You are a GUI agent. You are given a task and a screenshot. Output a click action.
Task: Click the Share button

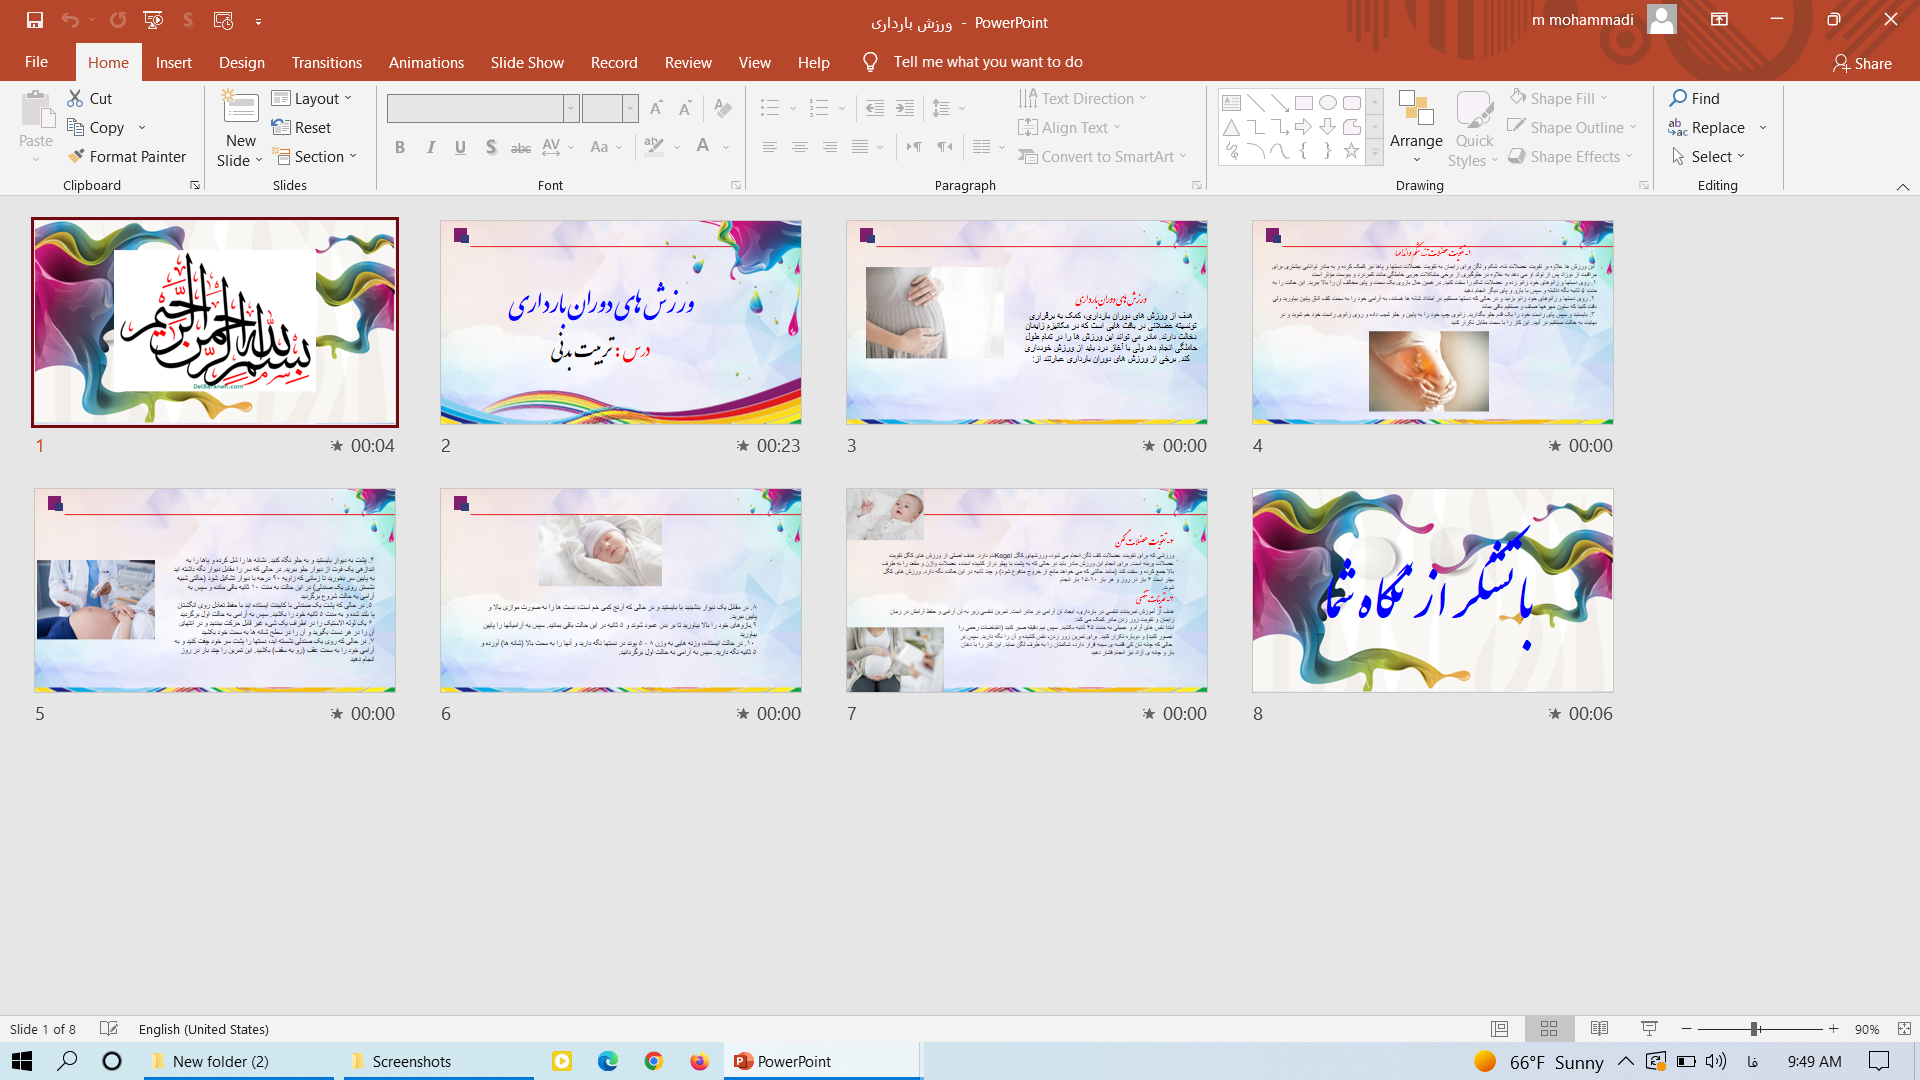coord(1861,63)
